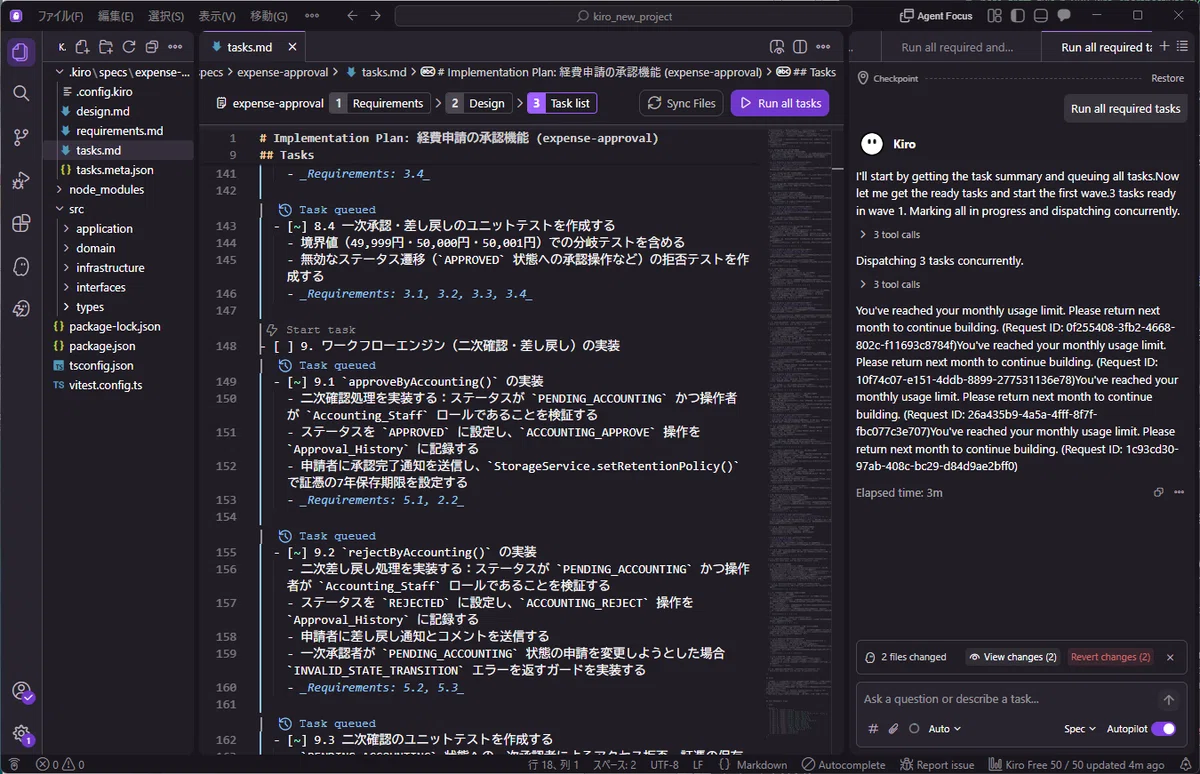
Task: Open the lightning hooks icon in activity bar
Action: (x=21, y=309)
